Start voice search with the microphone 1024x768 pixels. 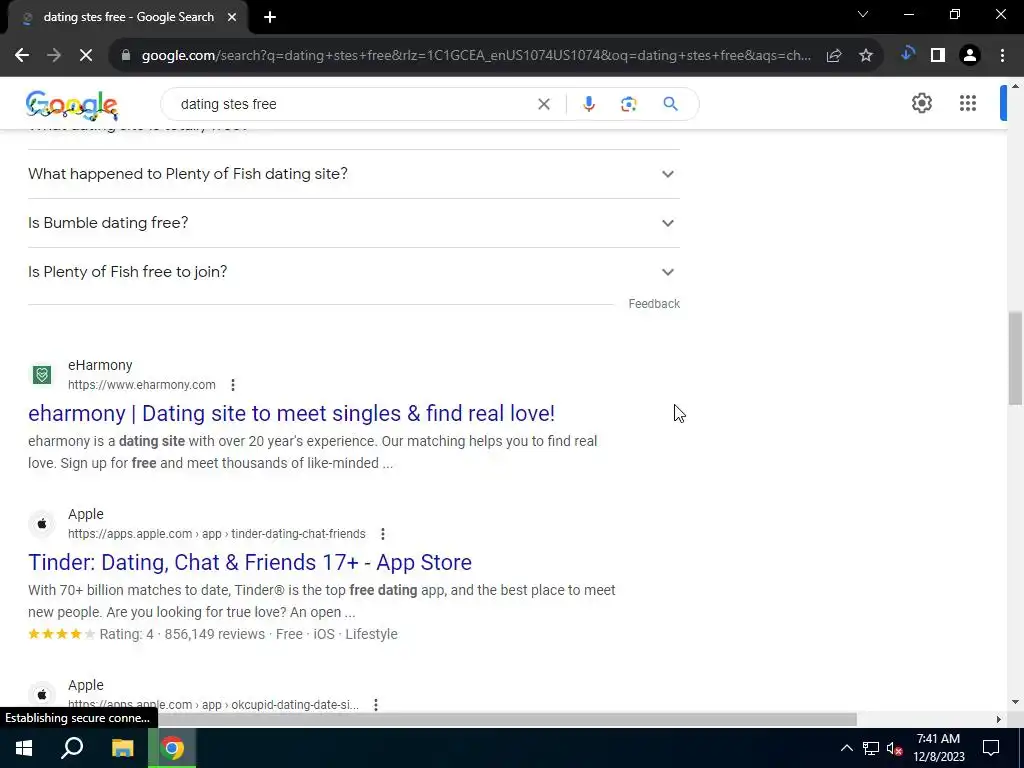click(x=588, y=104)
